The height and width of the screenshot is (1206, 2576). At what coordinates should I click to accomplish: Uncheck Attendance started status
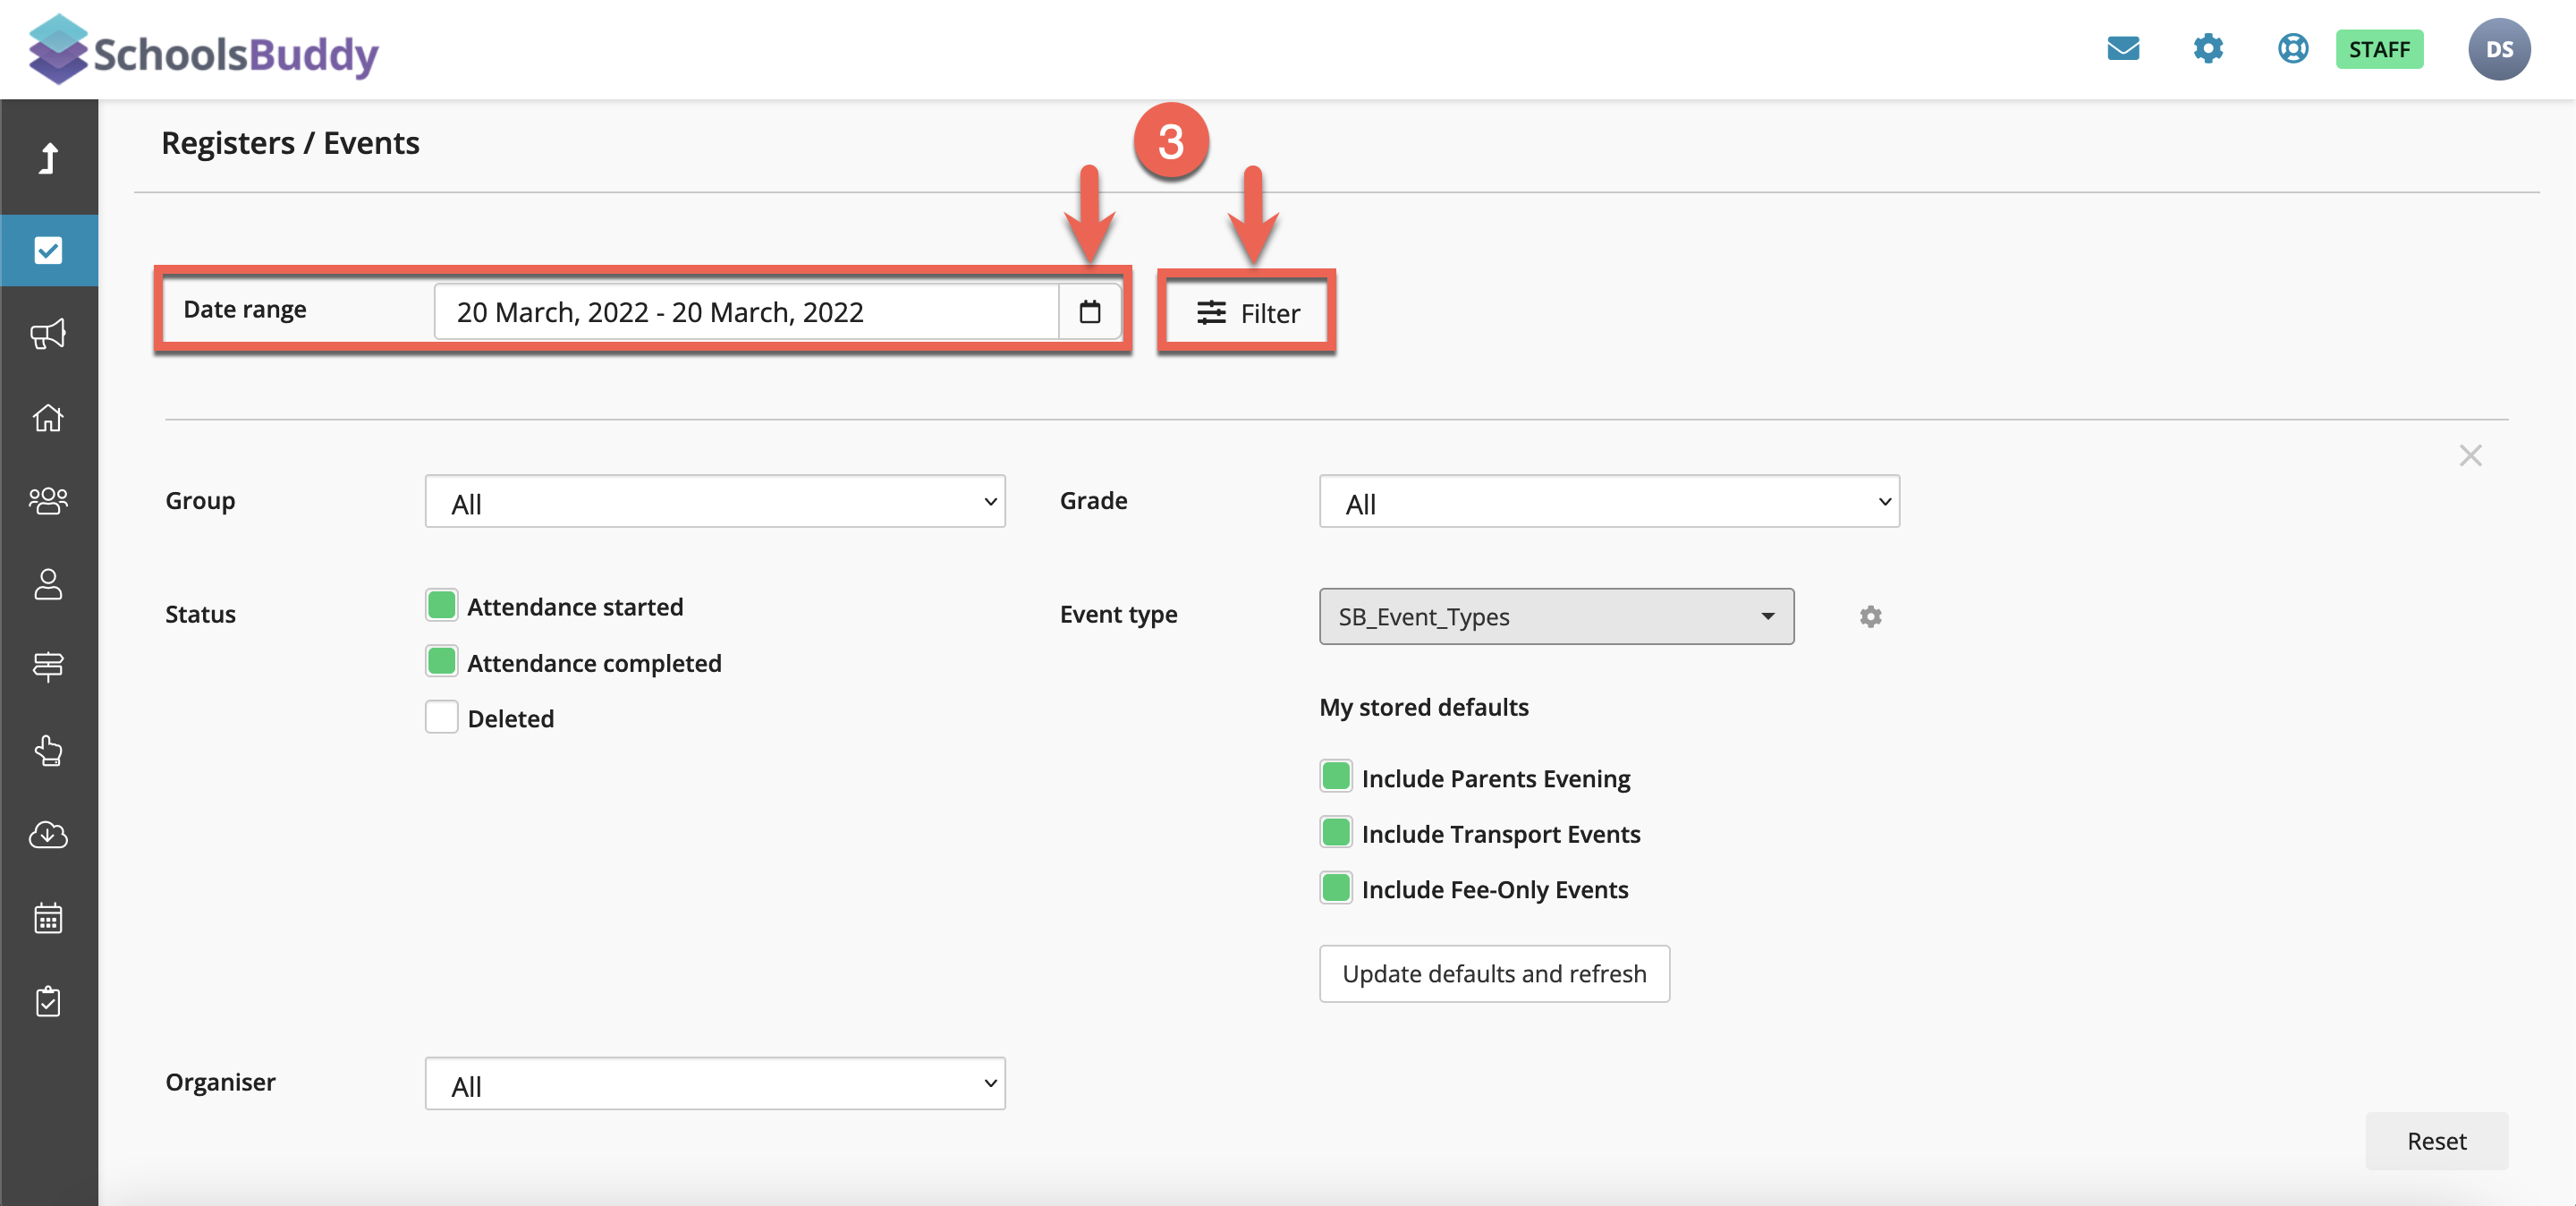441,606
